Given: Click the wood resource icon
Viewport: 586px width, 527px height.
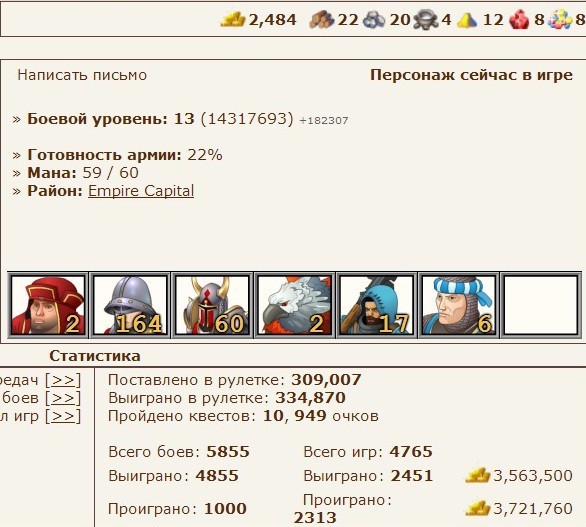Looking at the screenshot, I should tap(322, 19).
